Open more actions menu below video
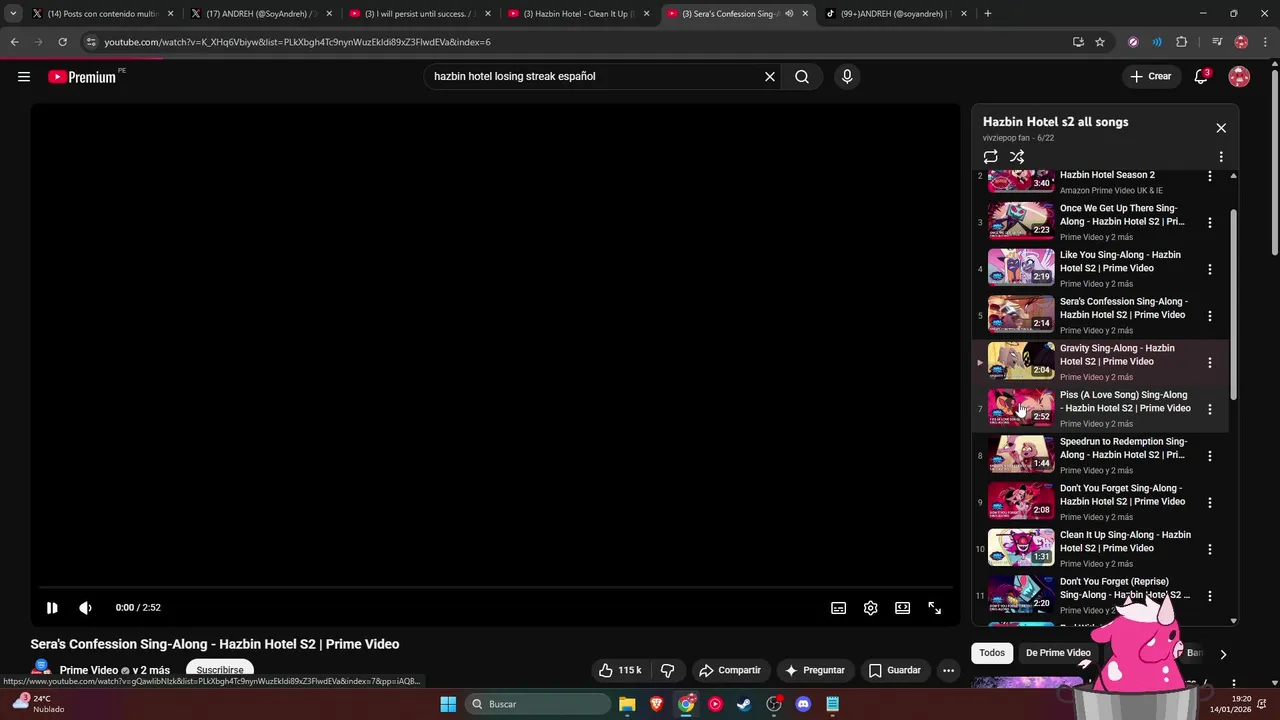 [x=948, y=670]
